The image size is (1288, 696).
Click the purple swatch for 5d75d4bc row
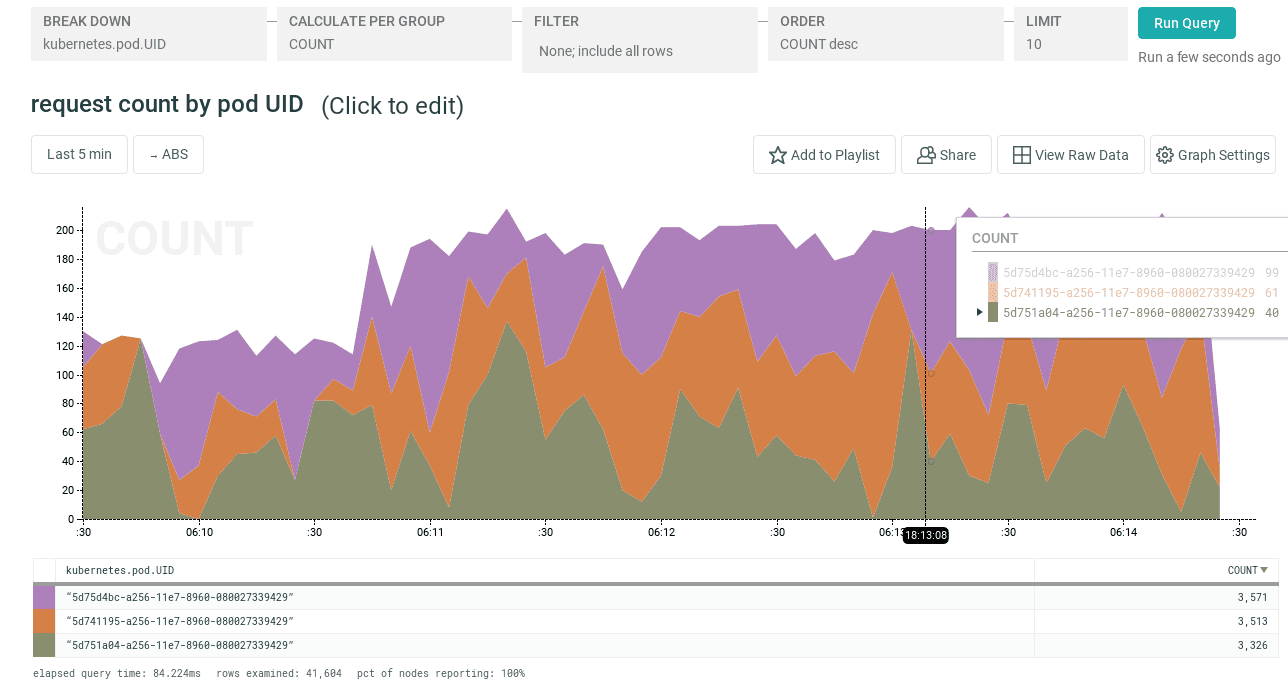(44, 597)
